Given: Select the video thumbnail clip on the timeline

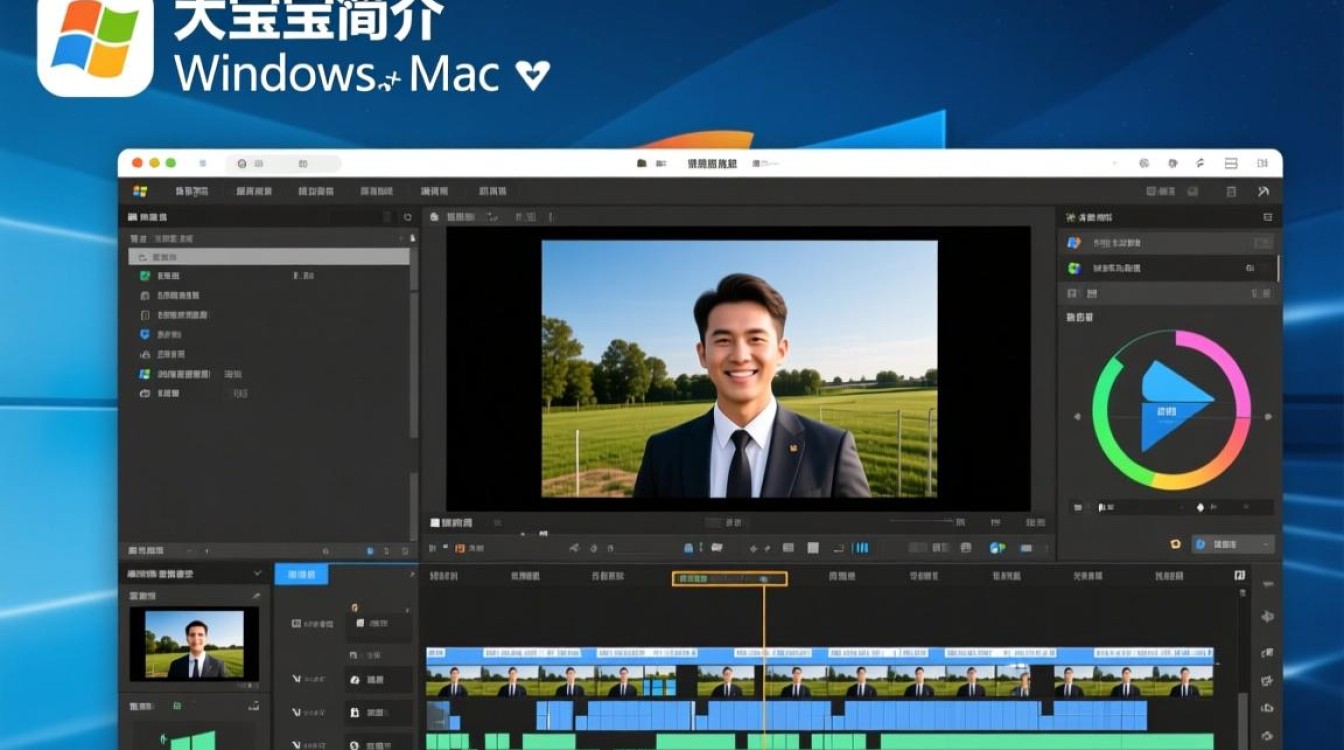Looking at the screenshot, I should coord(820,680).
